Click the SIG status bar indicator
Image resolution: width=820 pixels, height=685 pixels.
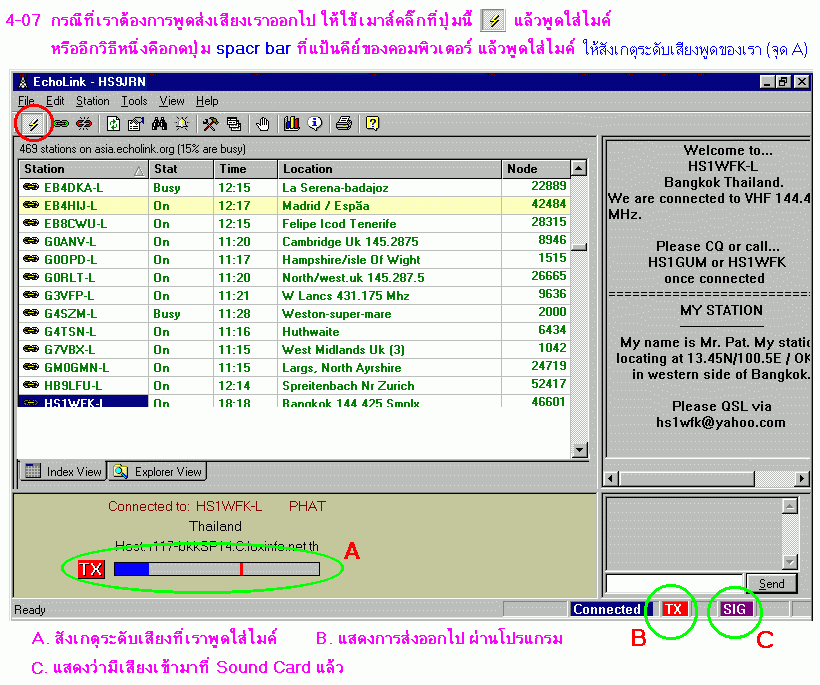point(735,609)
